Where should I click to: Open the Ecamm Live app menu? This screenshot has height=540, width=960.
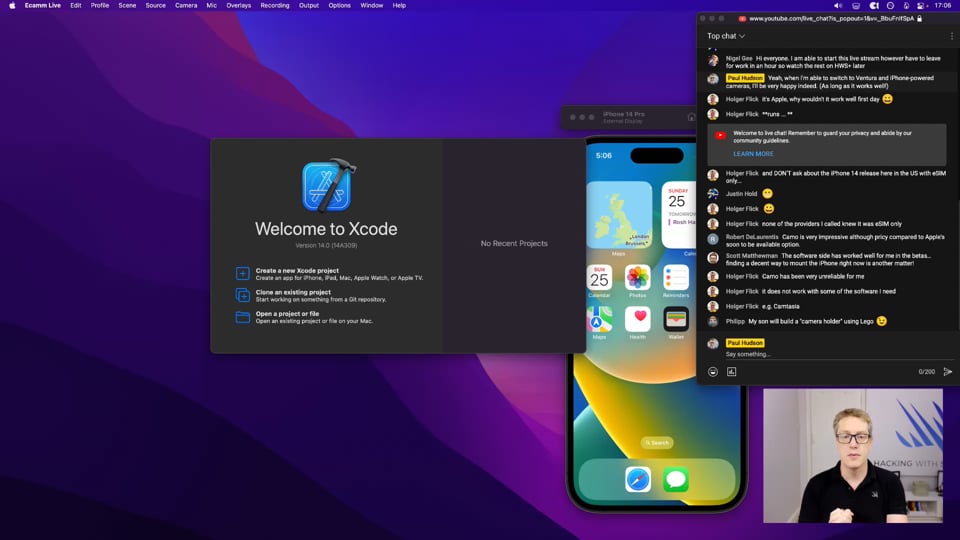(42, 6)
